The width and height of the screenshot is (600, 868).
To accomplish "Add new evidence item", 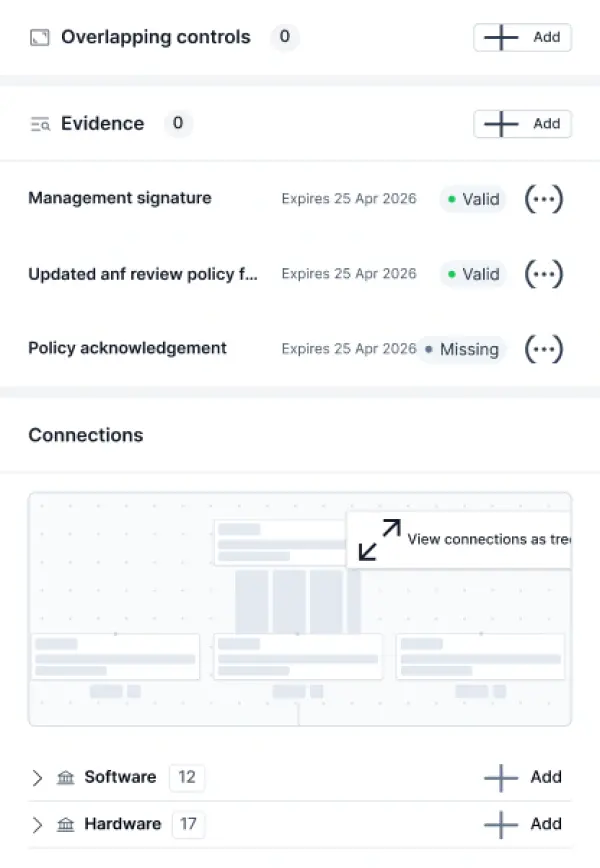I will (x=523, y=123).
